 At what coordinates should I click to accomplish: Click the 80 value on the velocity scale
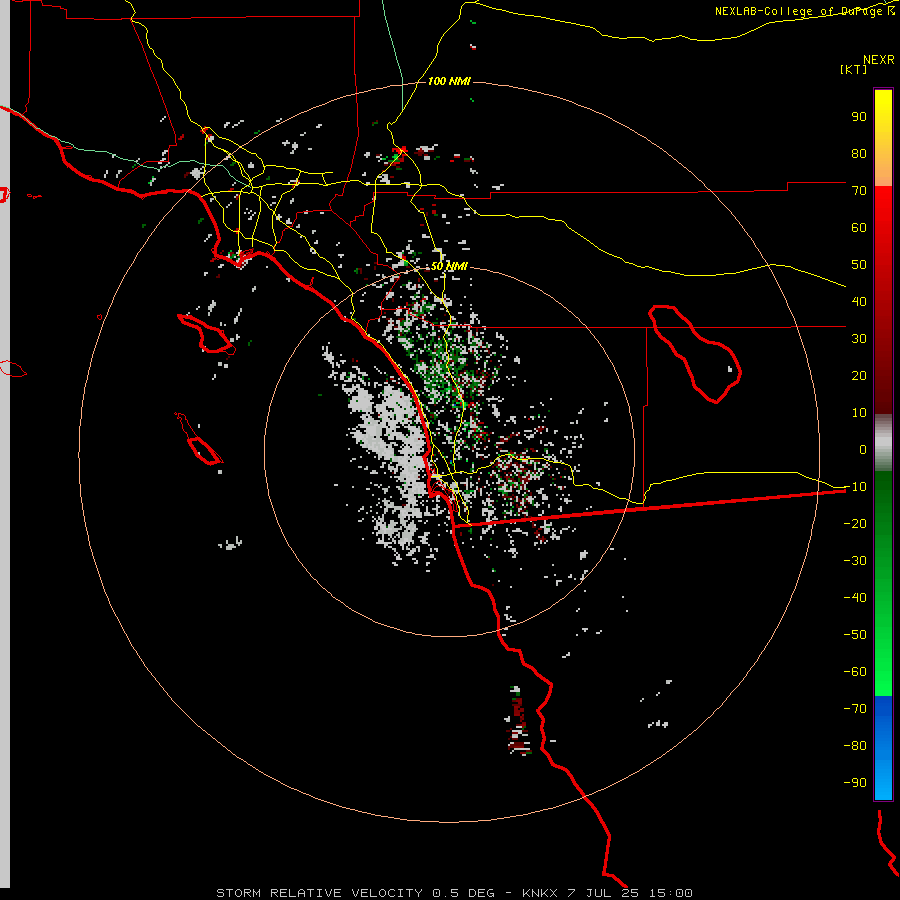pos(859,154)
